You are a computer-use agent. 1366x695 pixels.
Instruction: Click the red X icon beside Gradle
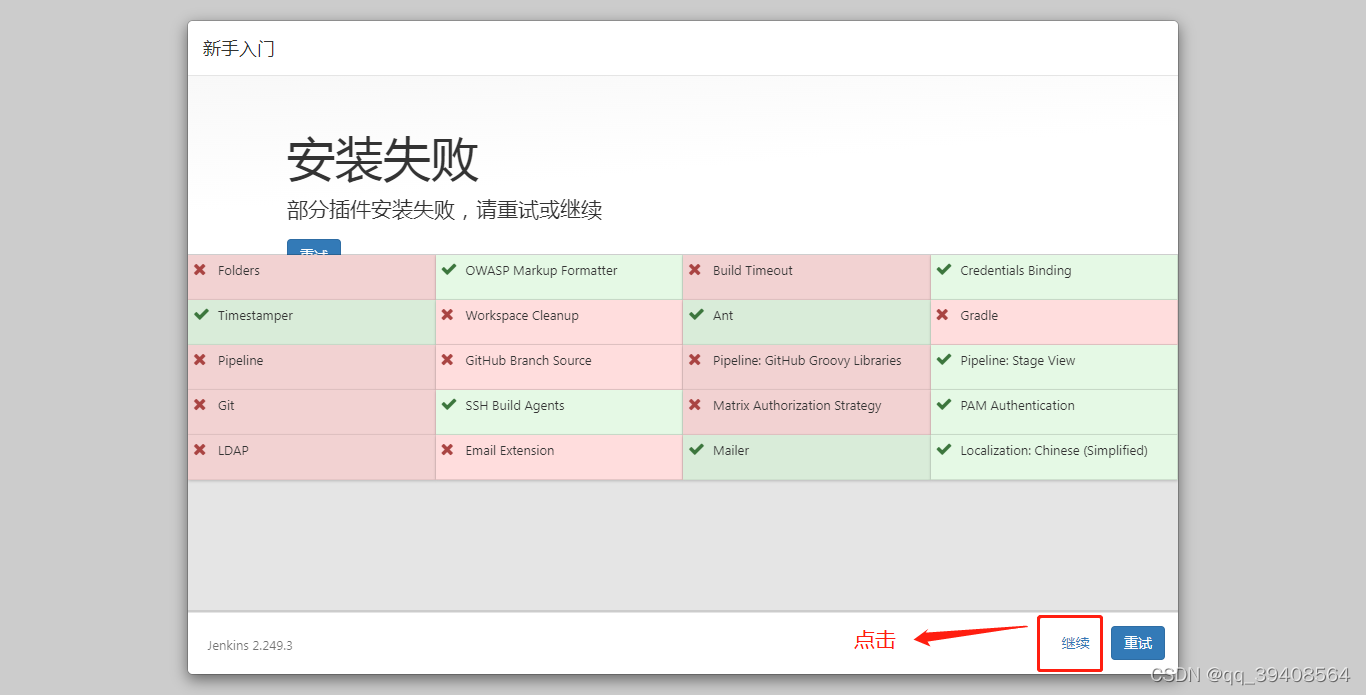point(942,315)
